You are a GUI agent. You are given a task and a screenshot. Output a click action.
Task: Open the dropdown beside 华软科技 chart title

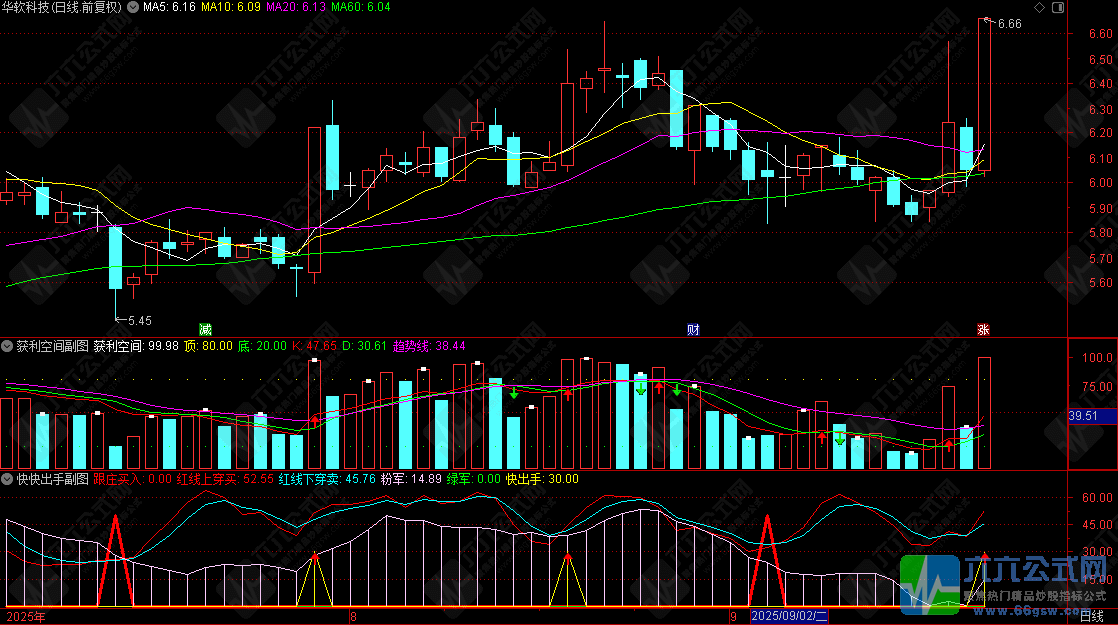point(133,7)
